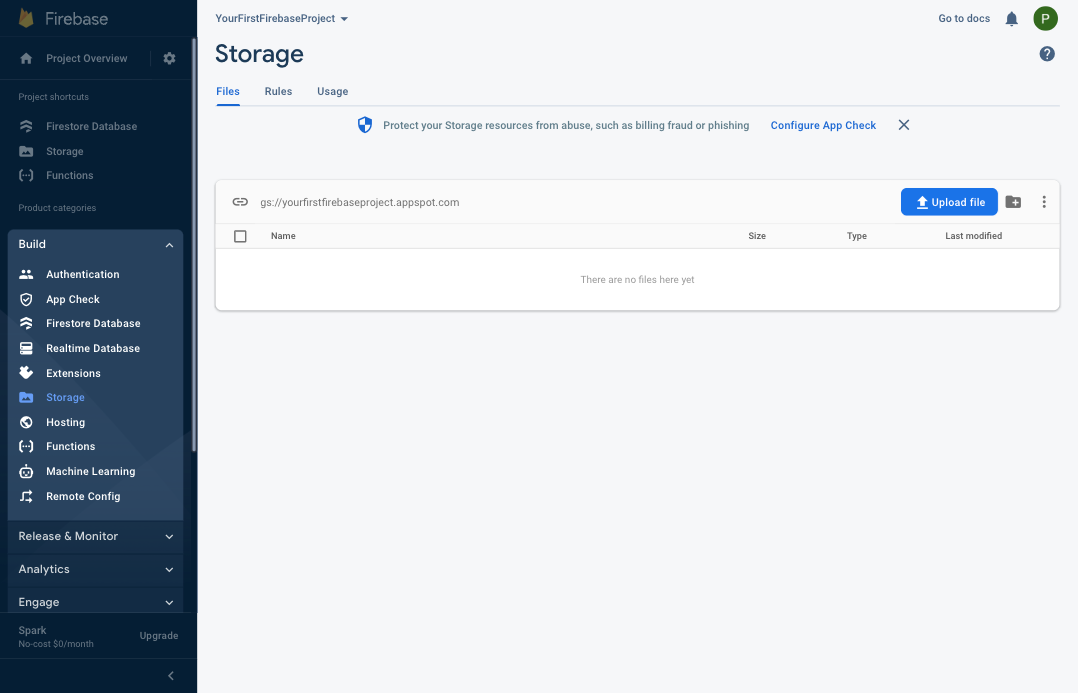Click the Project Overview home icon

26,58
